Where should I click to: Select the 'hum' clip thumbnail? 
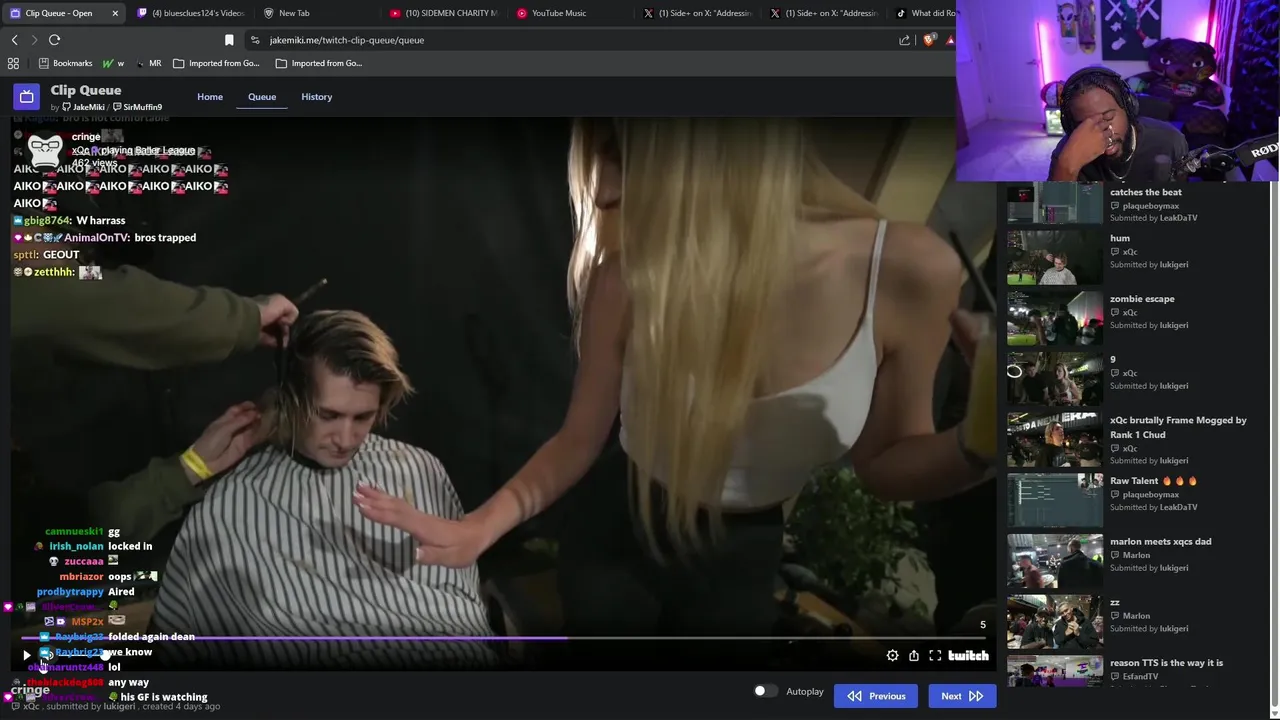point(1054,257)
